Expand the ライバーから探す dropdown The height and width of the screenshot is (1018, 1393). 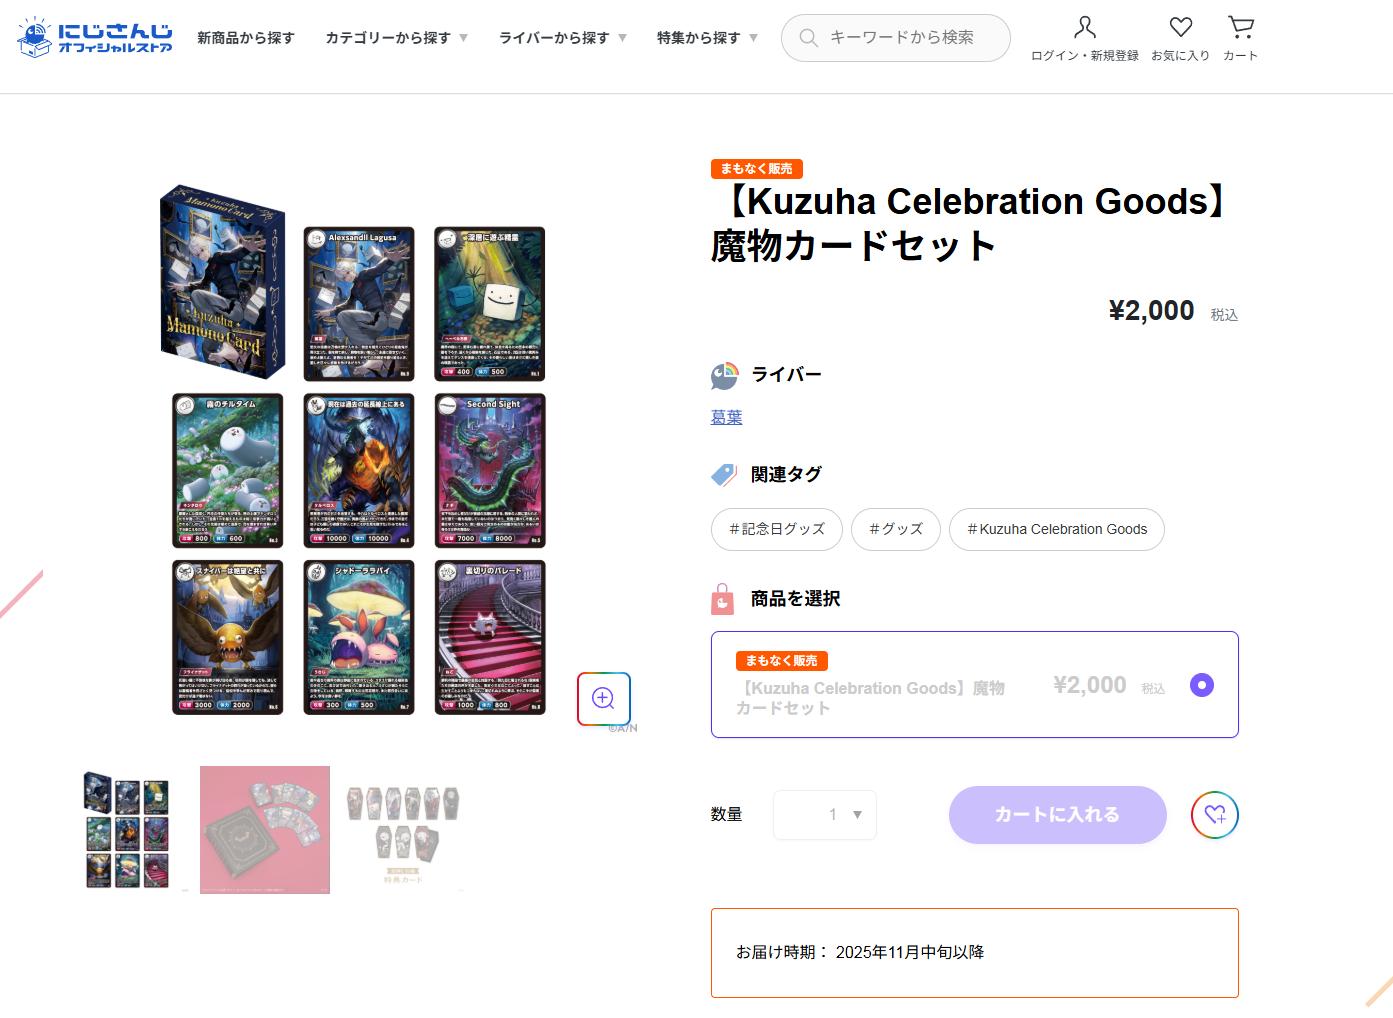coord(563,38)
